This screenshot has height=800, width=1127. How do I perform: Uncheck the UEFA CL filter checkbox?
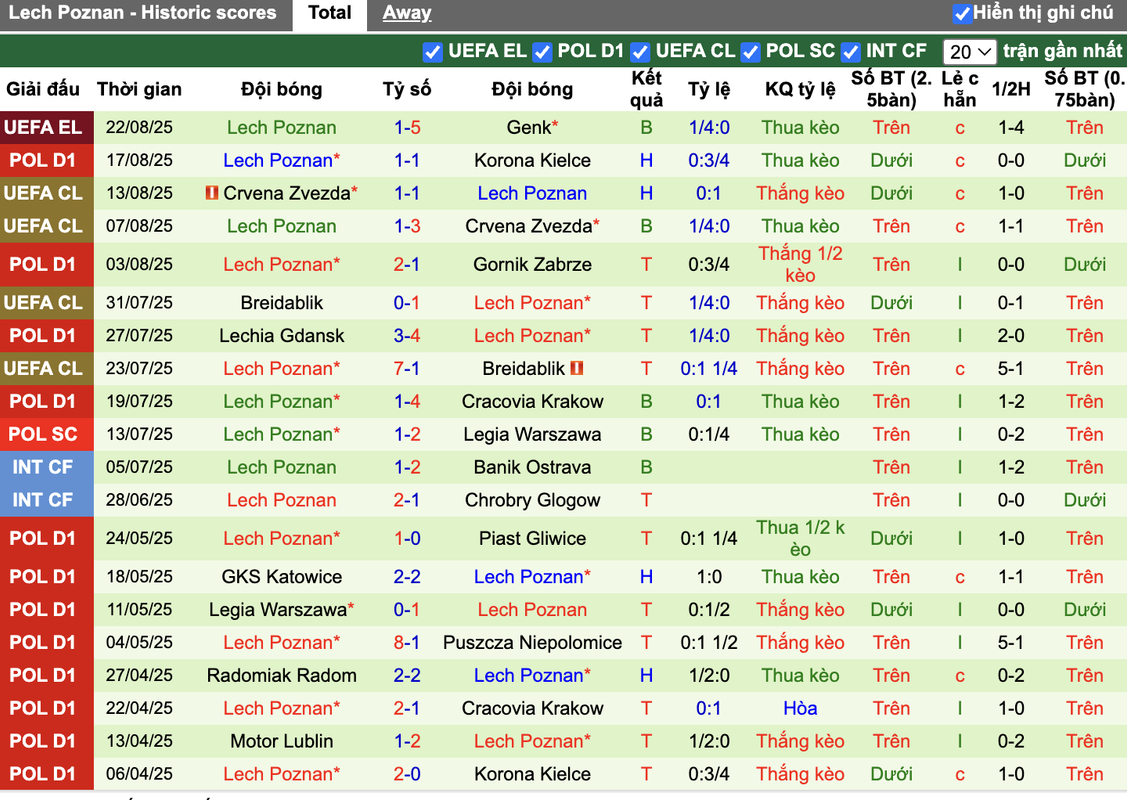tap(640, 52)
